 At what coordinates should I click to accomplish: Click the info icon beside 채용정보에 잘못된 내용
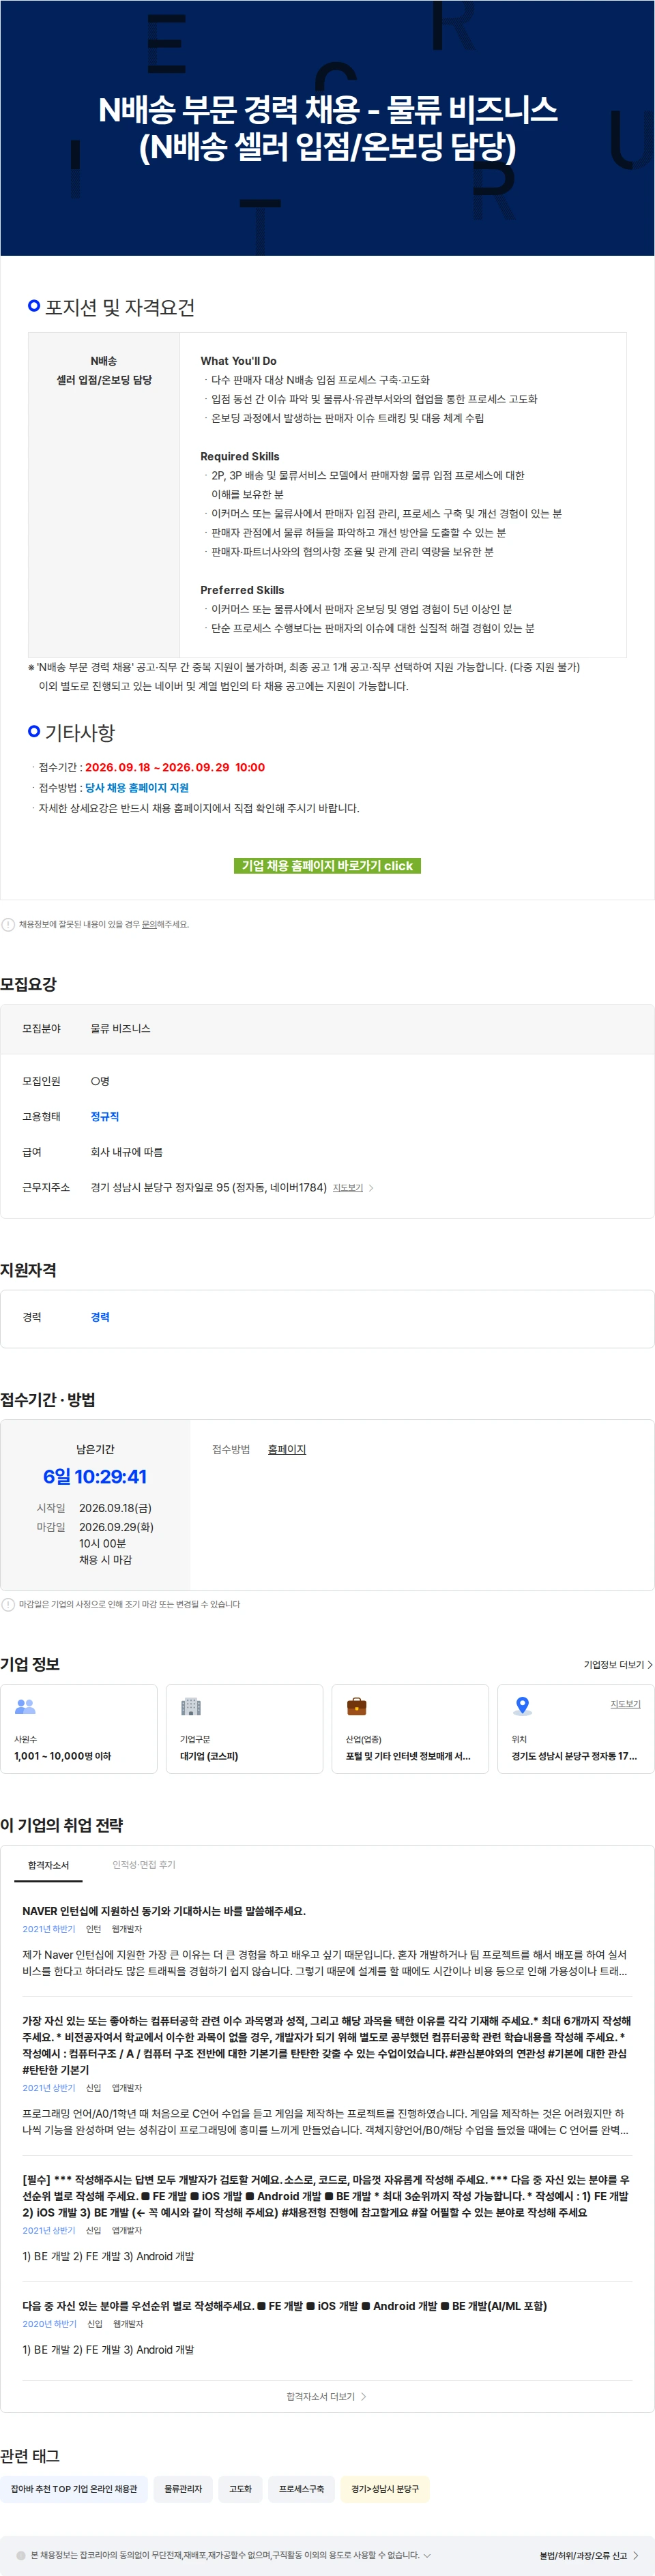click(x=8, y=925)
